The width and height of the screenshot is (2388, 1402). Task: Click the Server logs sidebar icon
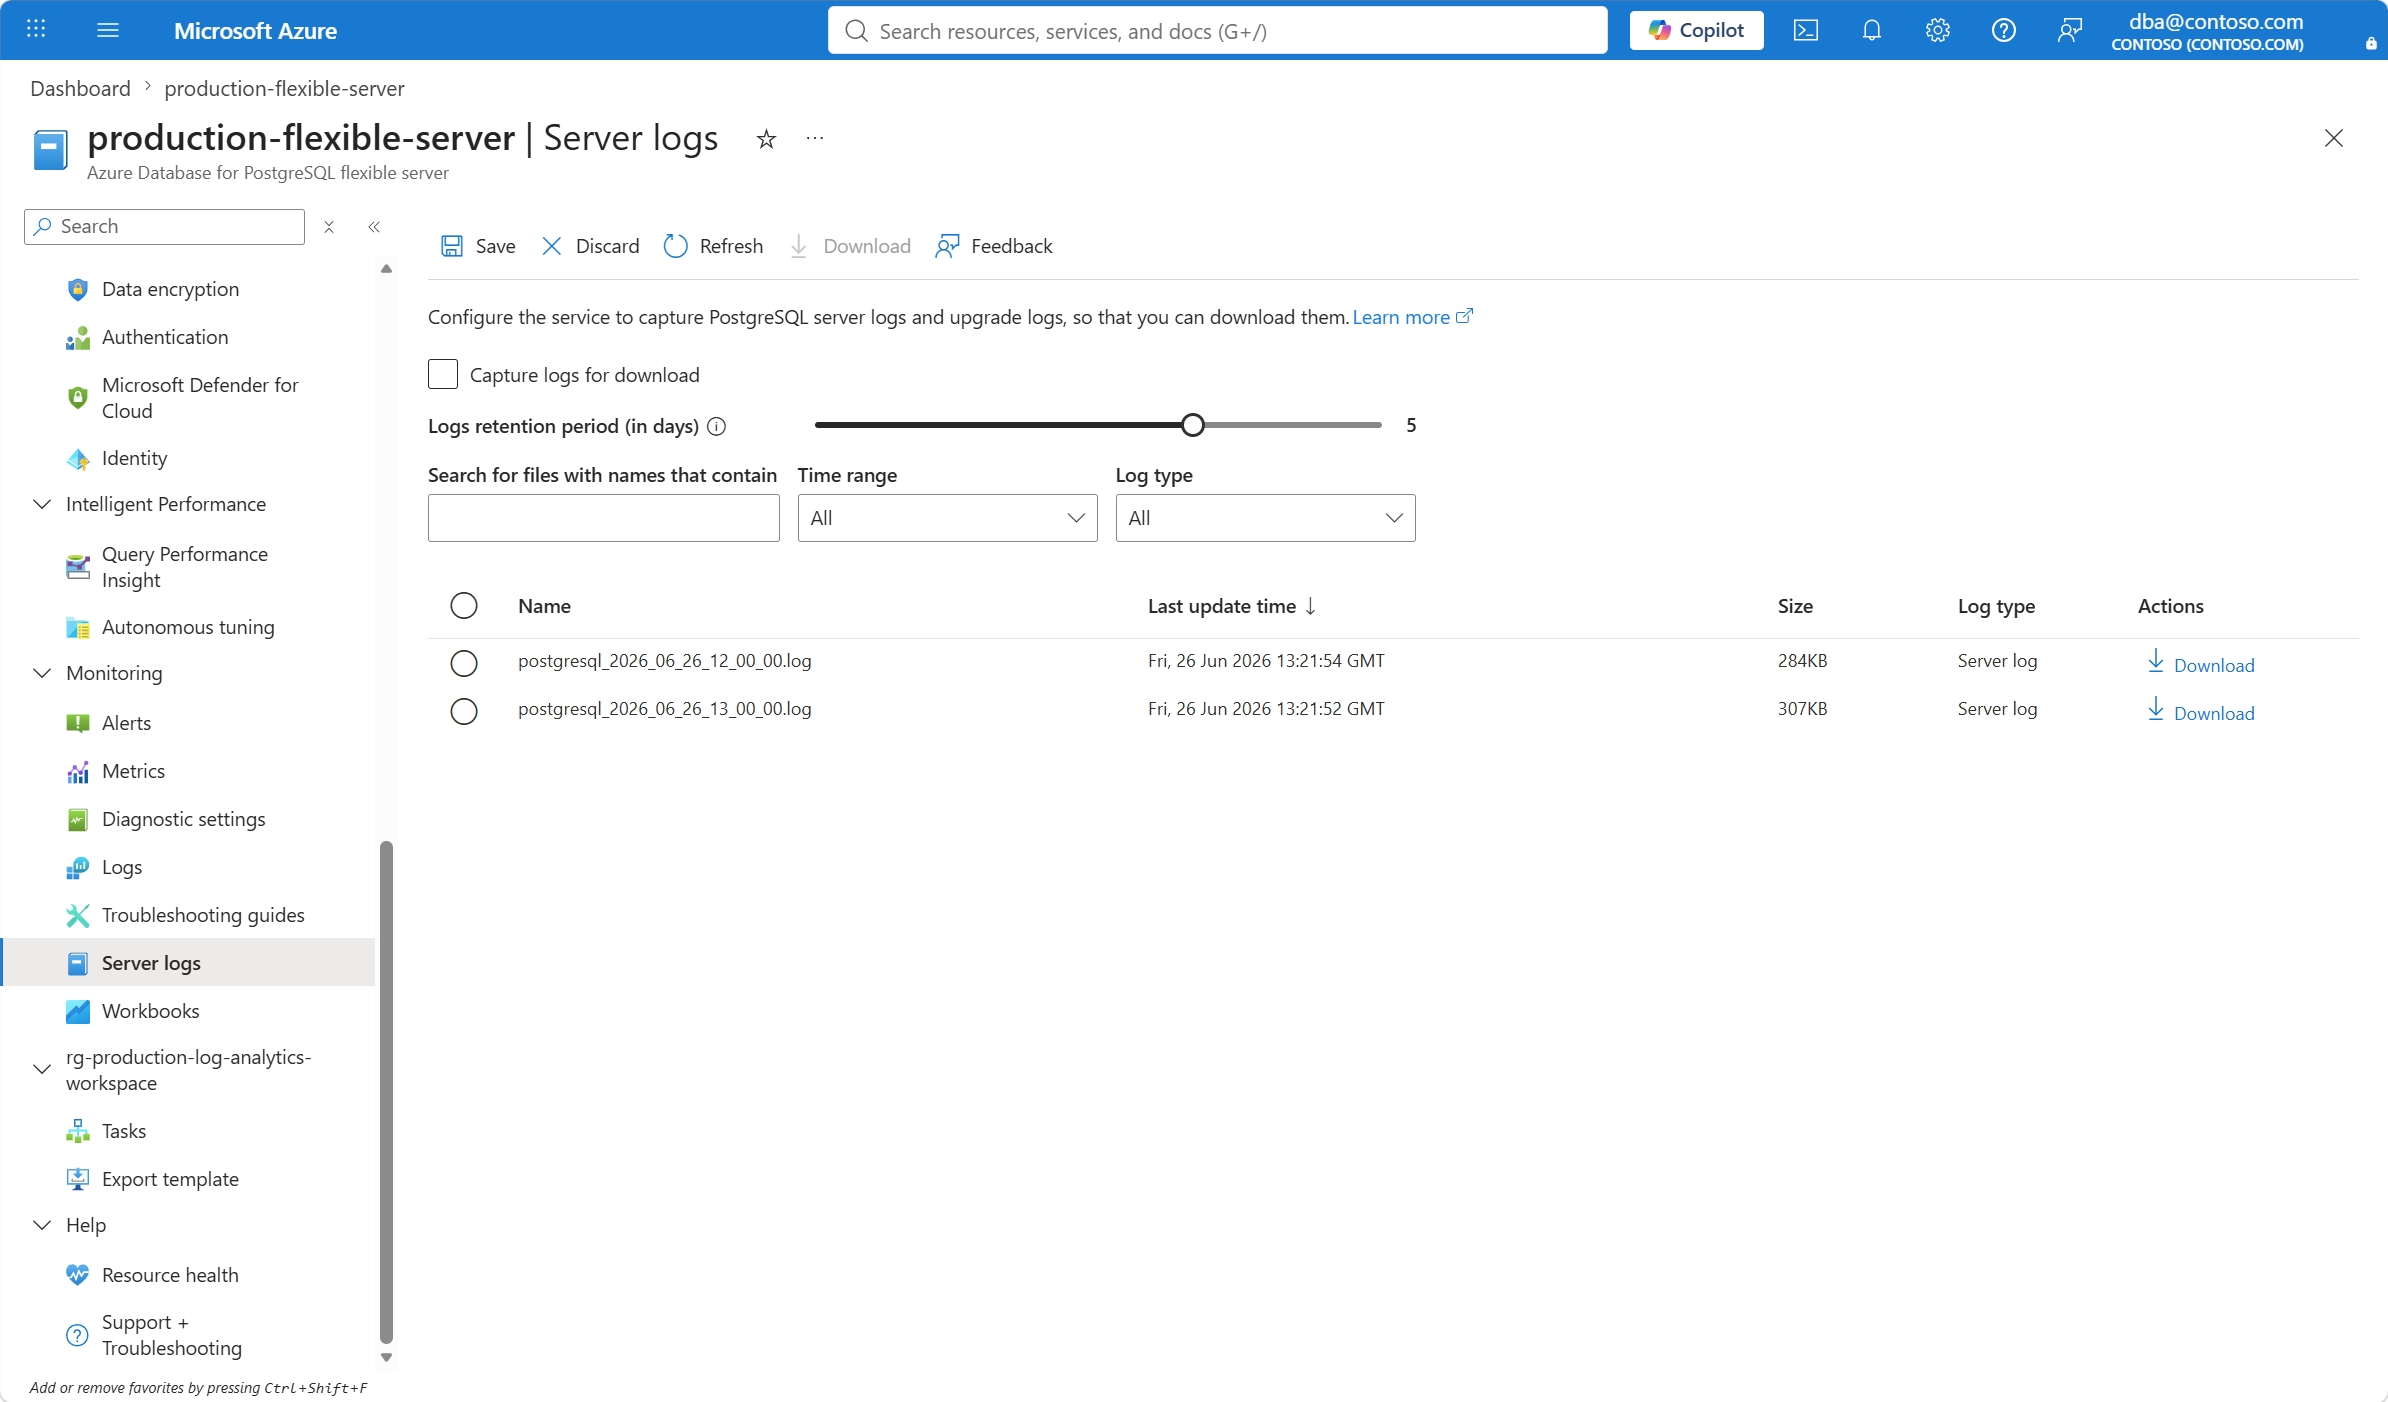[x=77, y=963]
